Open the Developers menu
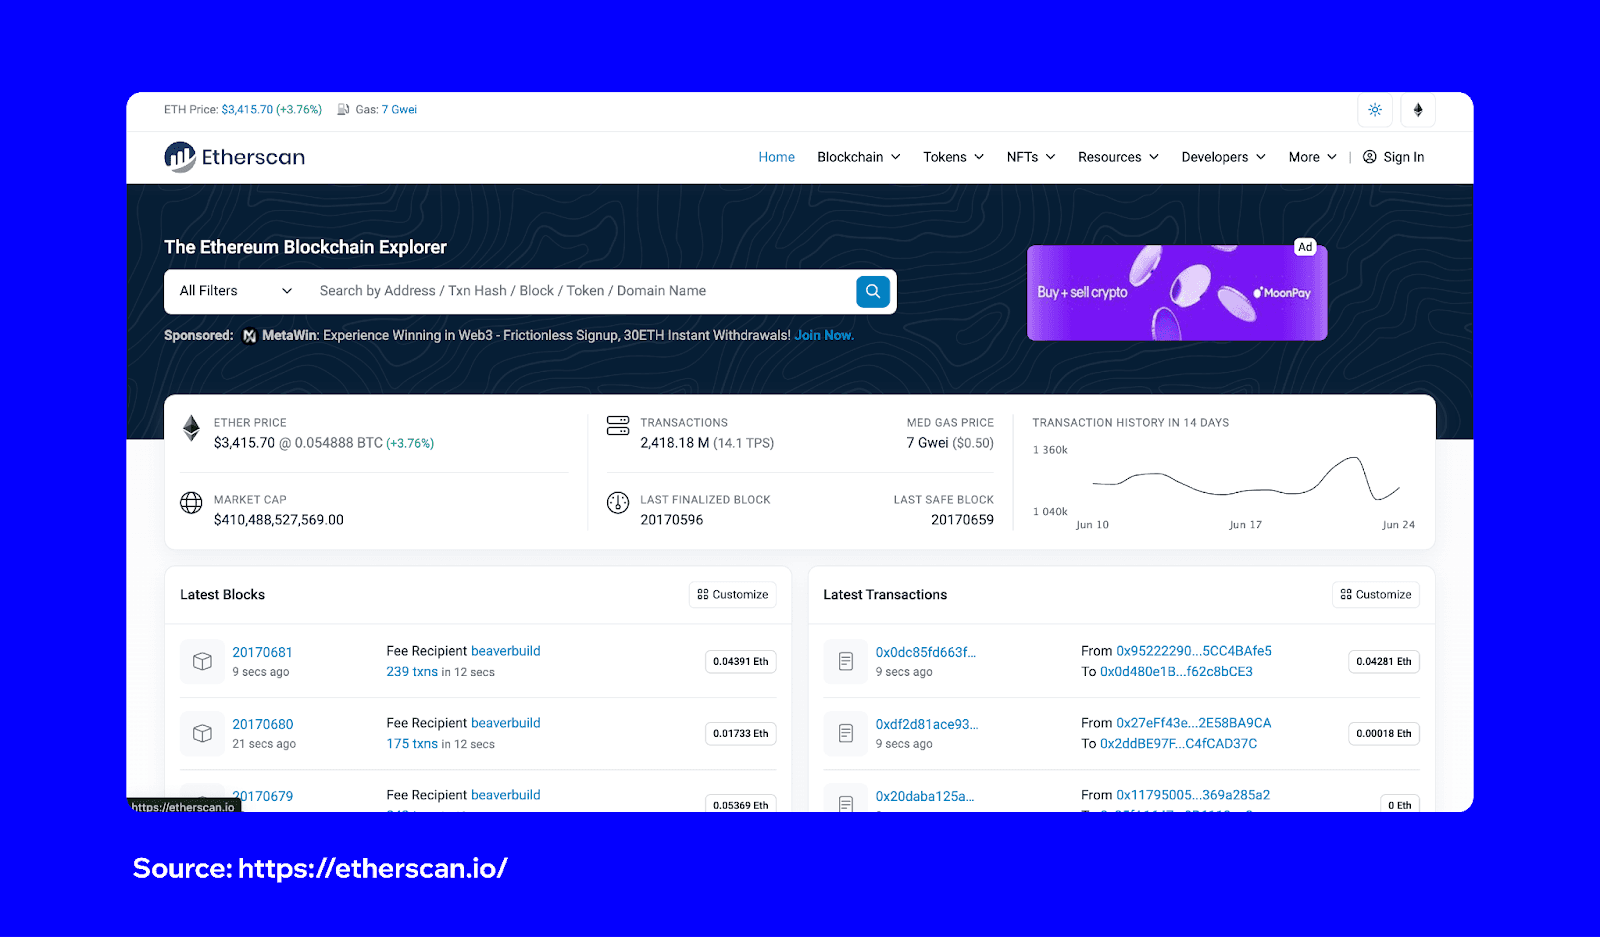This screenshot has height=937, width=1600. [1223, 157]
